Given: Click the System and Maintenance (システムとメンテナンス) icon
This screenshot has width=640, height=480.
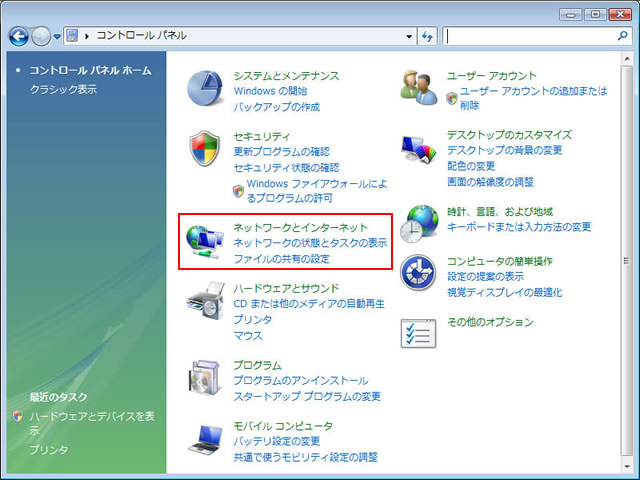Looking at the screenshot, I should tap(207, 89).
